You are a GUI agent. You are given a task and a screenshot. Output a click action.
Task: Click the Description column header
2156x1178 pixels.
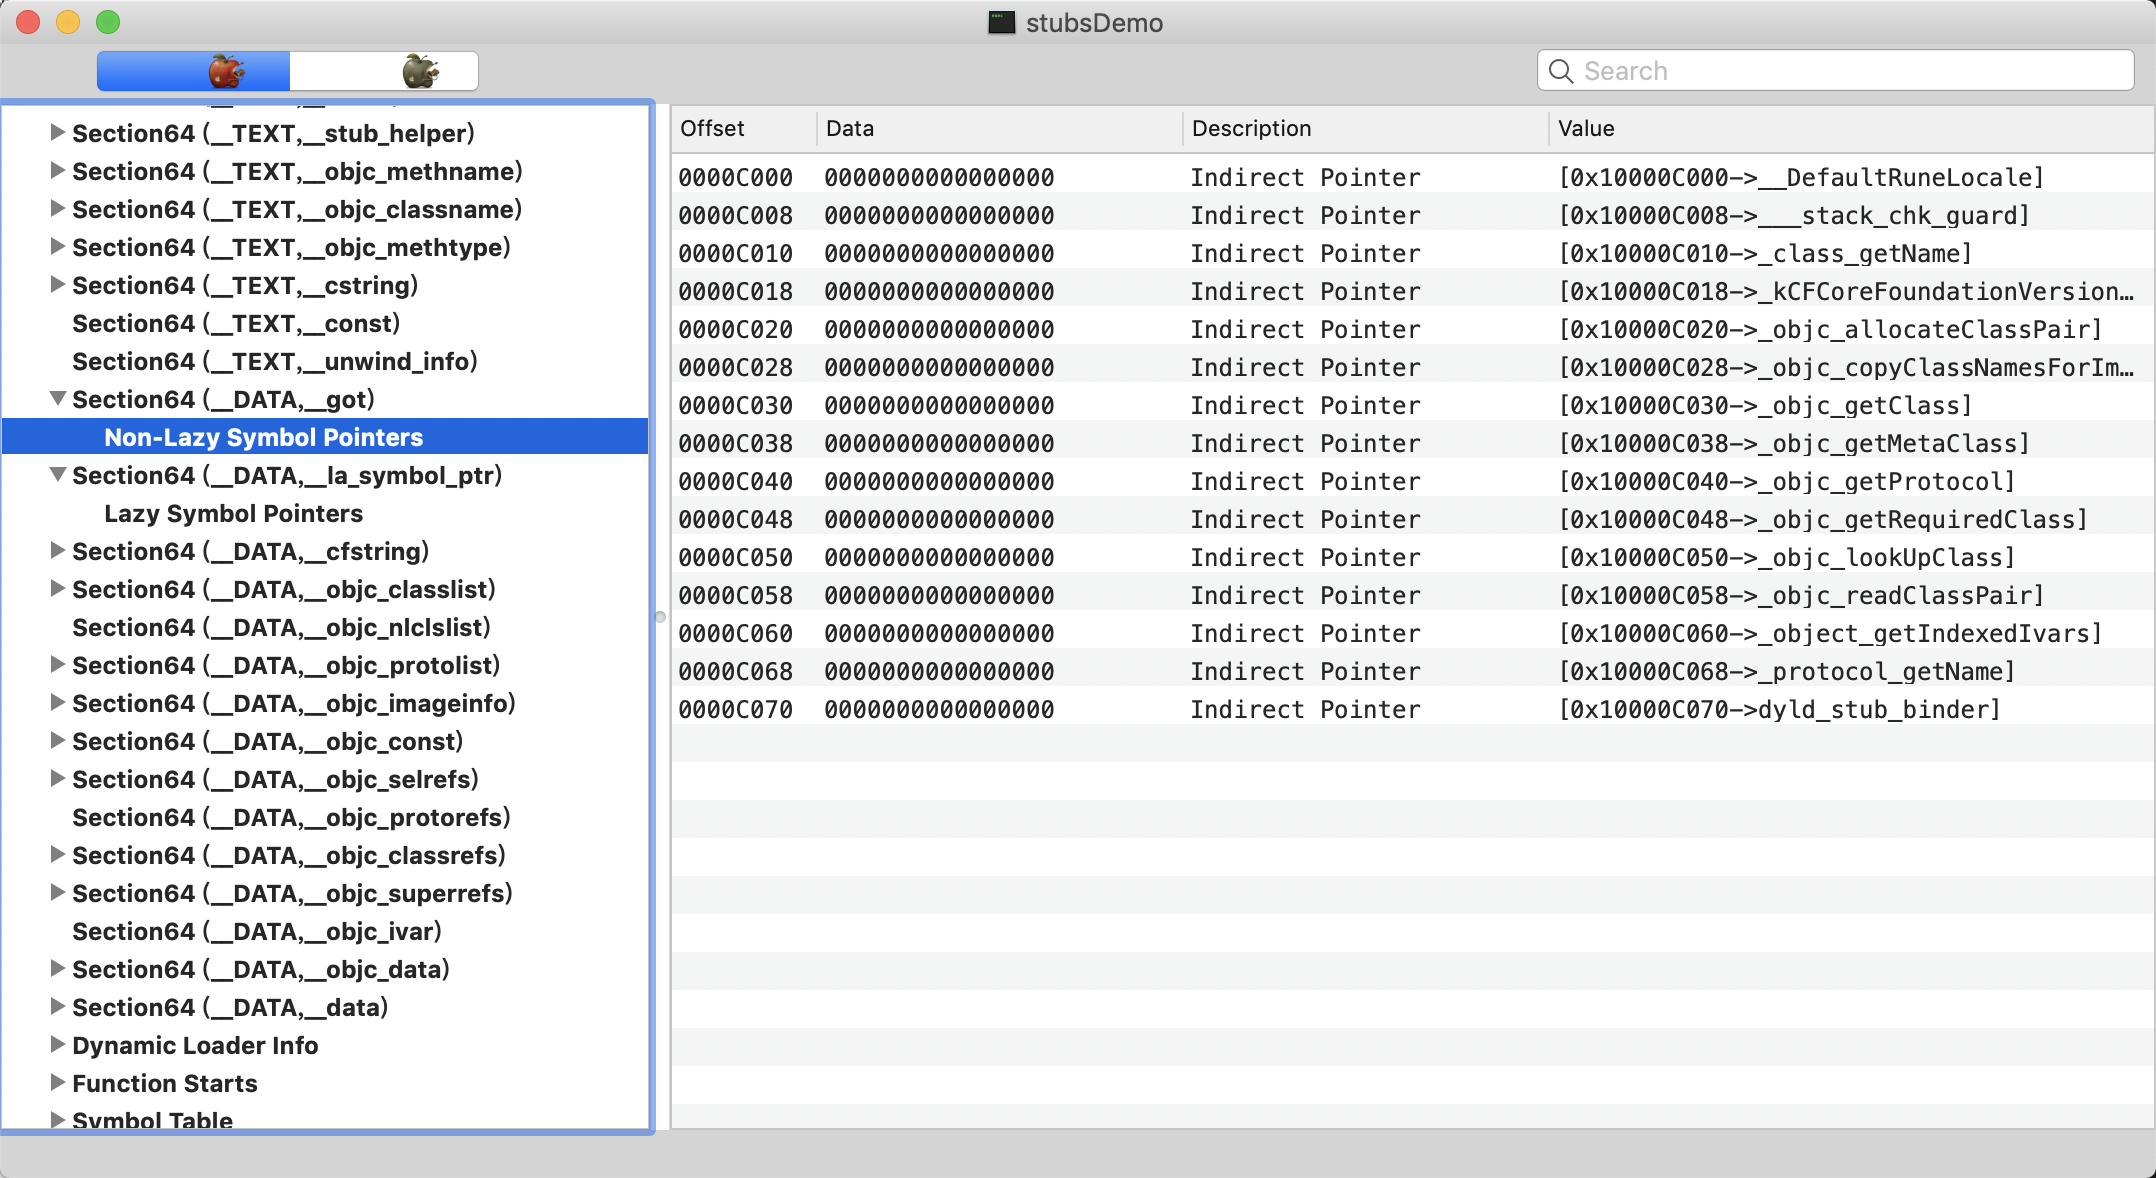(x=1251, y=128)
